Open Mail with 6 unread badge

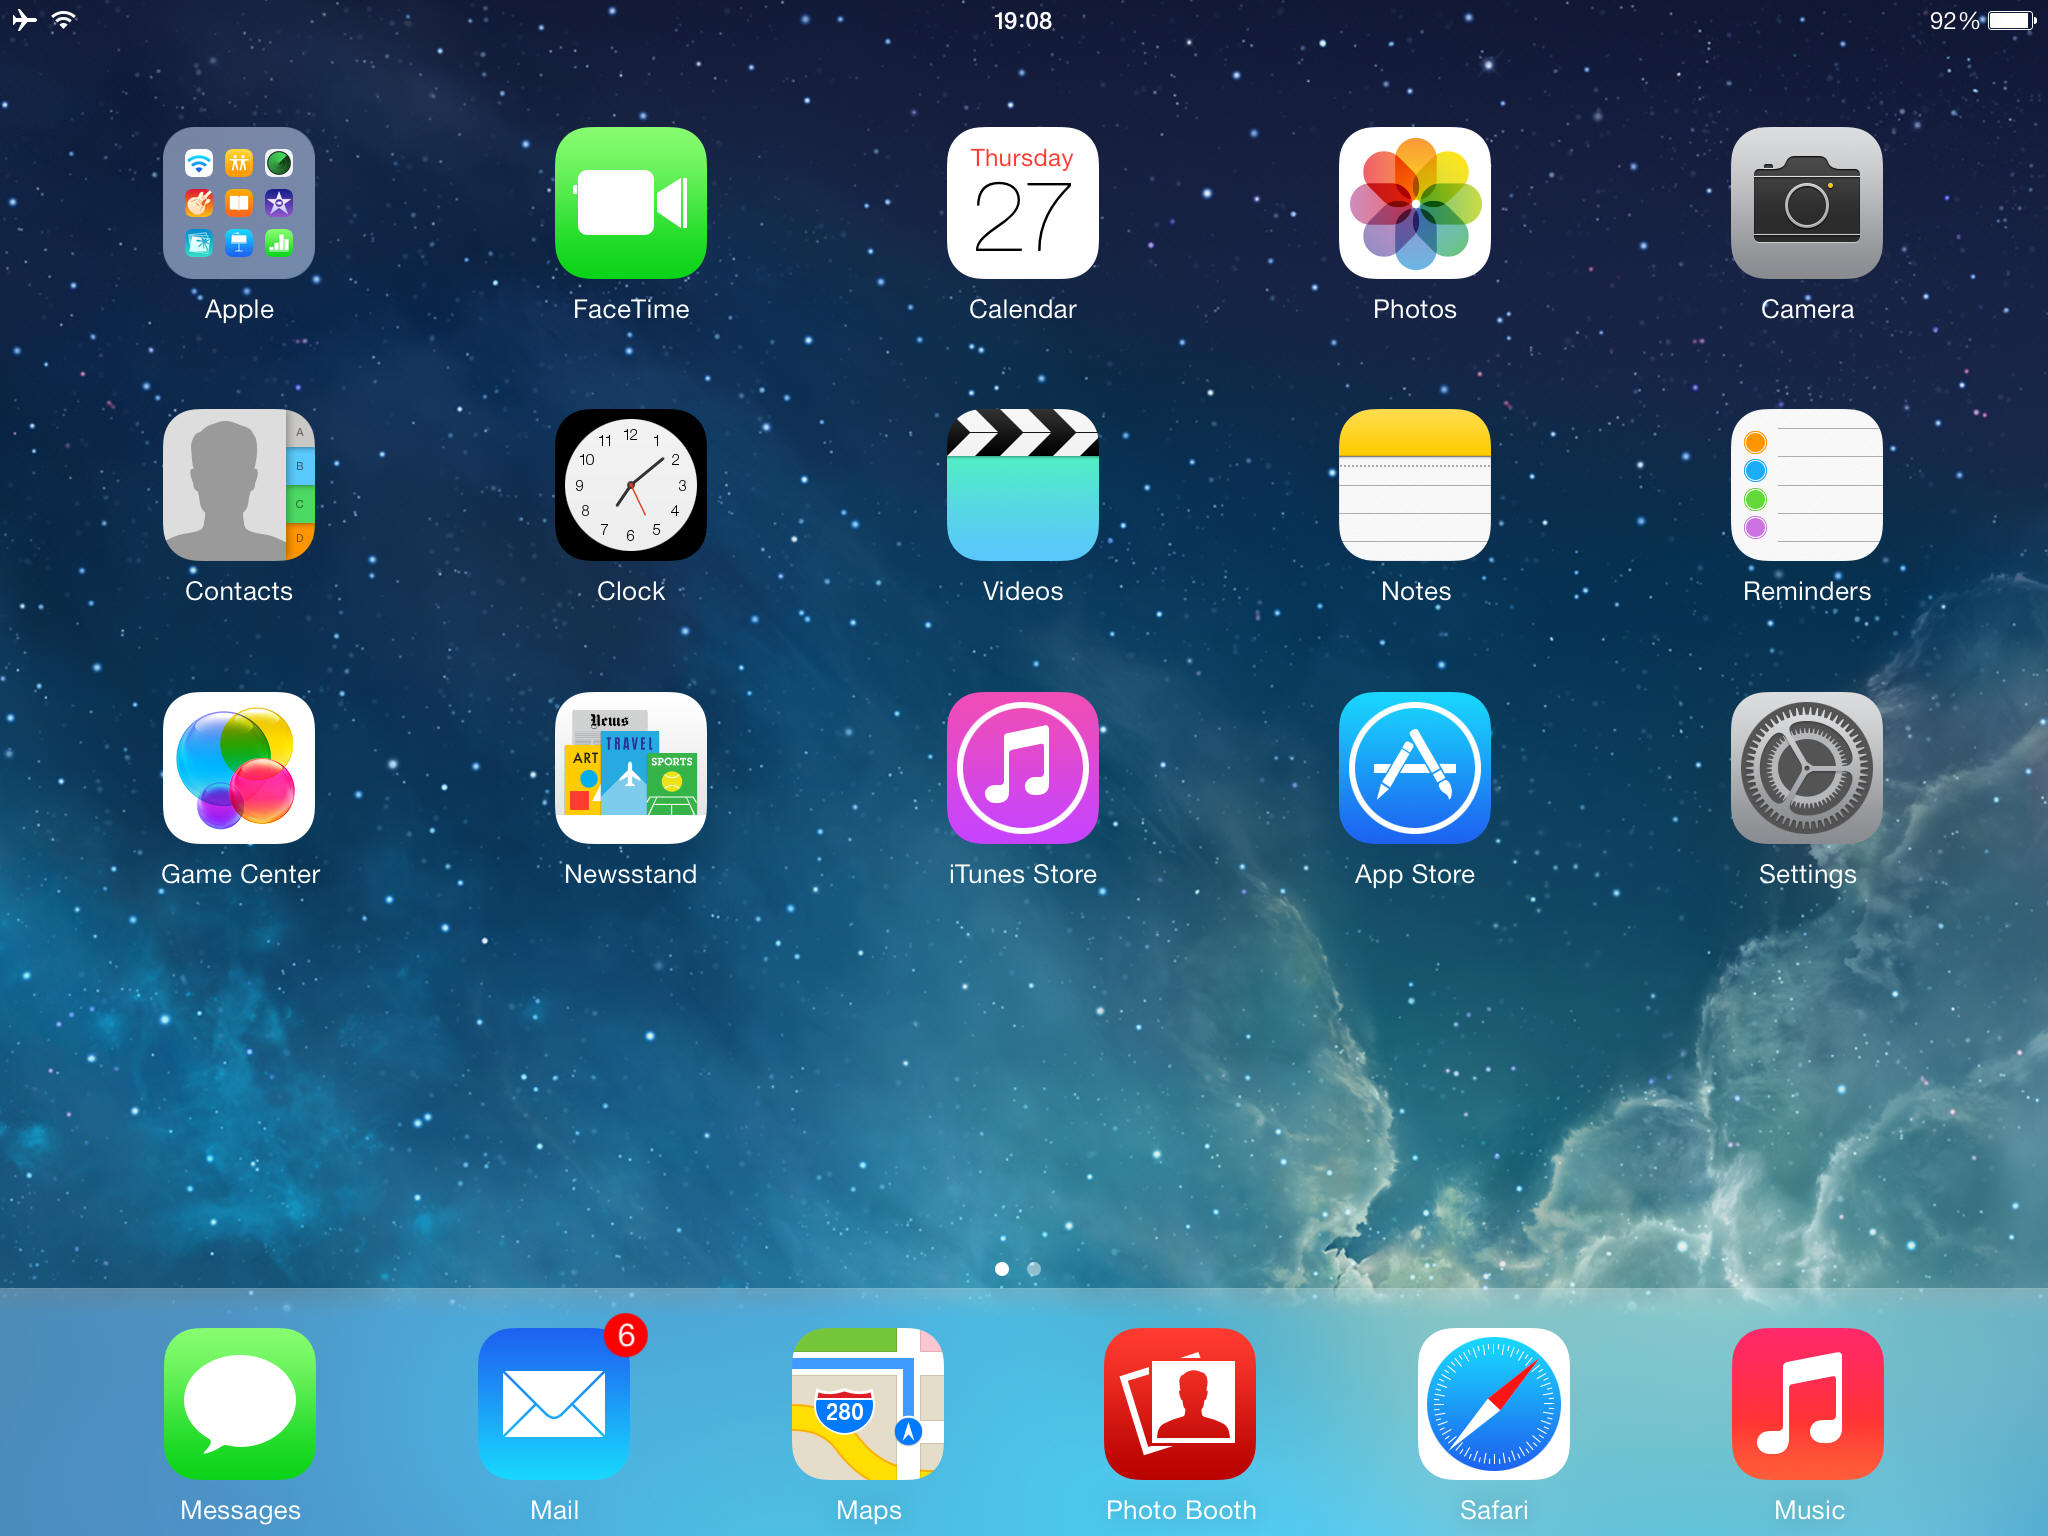pyautogui.click(x=554, y=1403)
